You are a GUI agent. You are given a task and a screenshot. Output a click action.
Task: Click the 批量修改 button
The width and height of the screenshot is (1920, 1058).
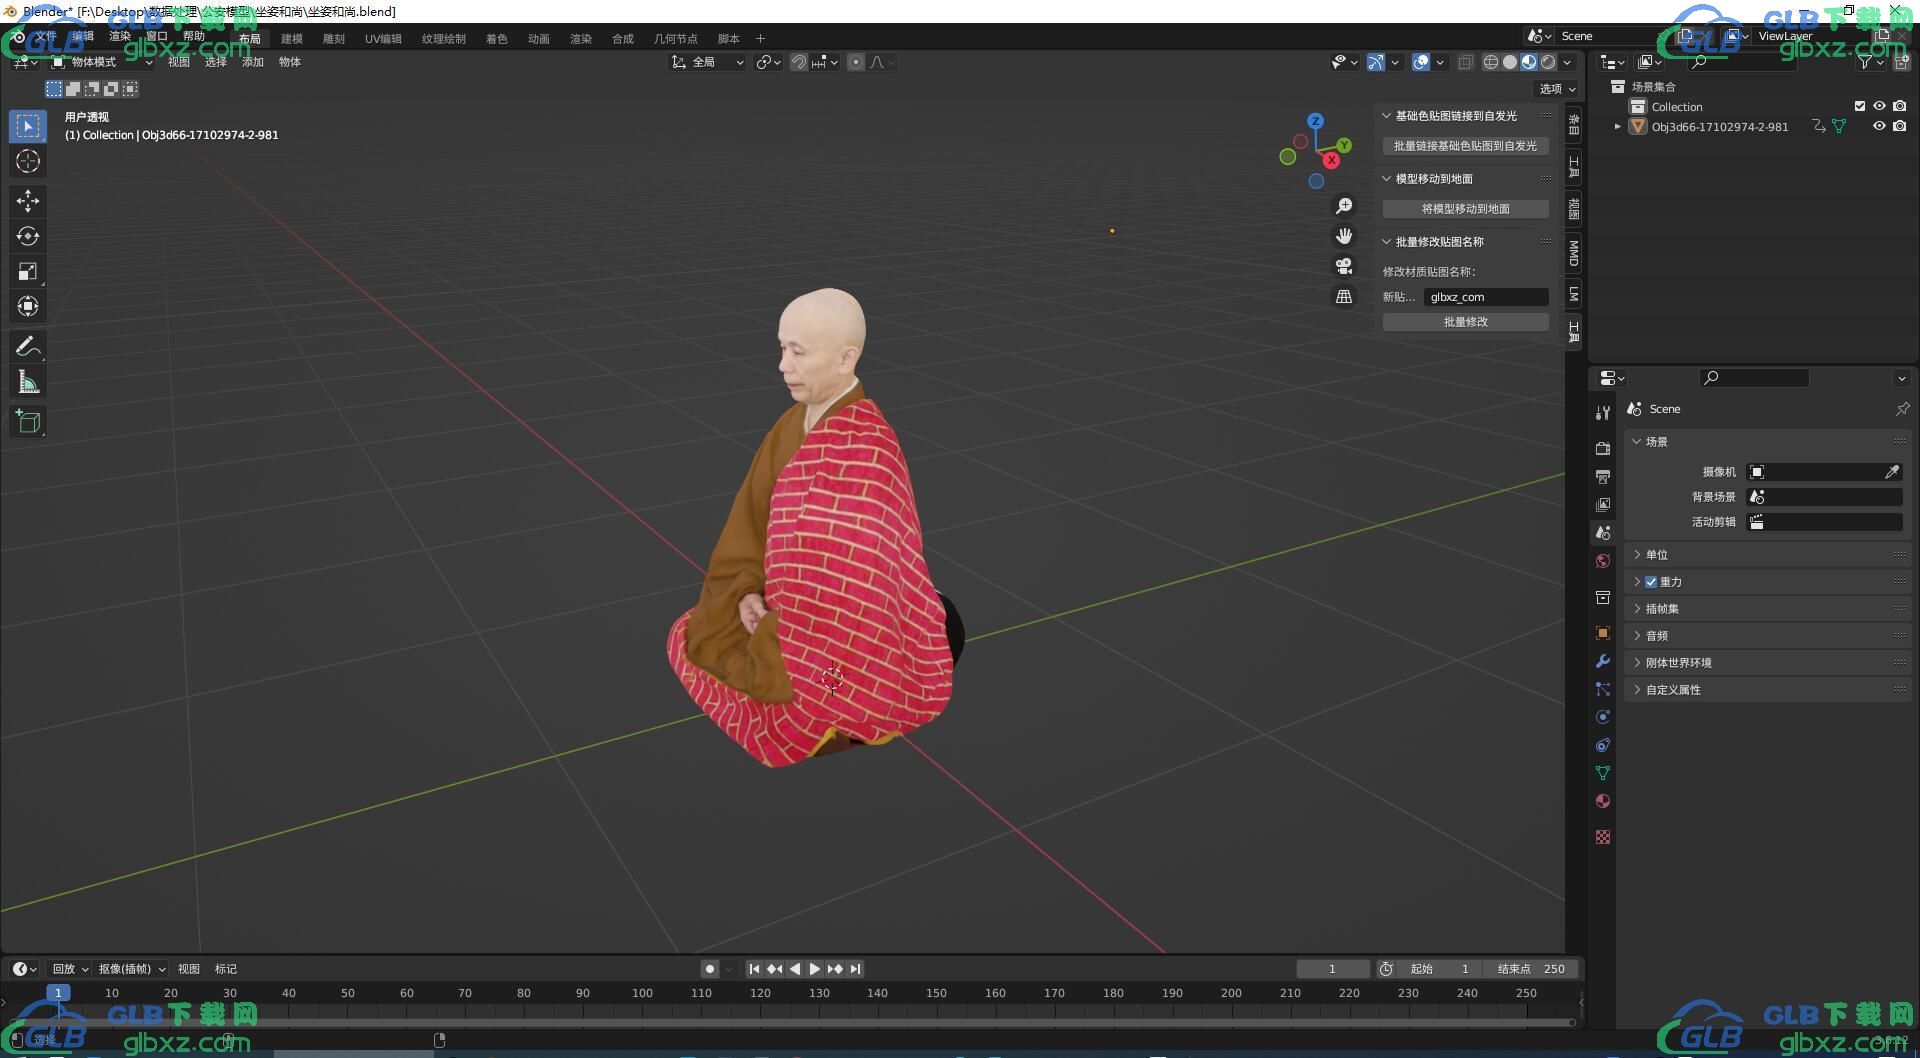click(1465, 322)
